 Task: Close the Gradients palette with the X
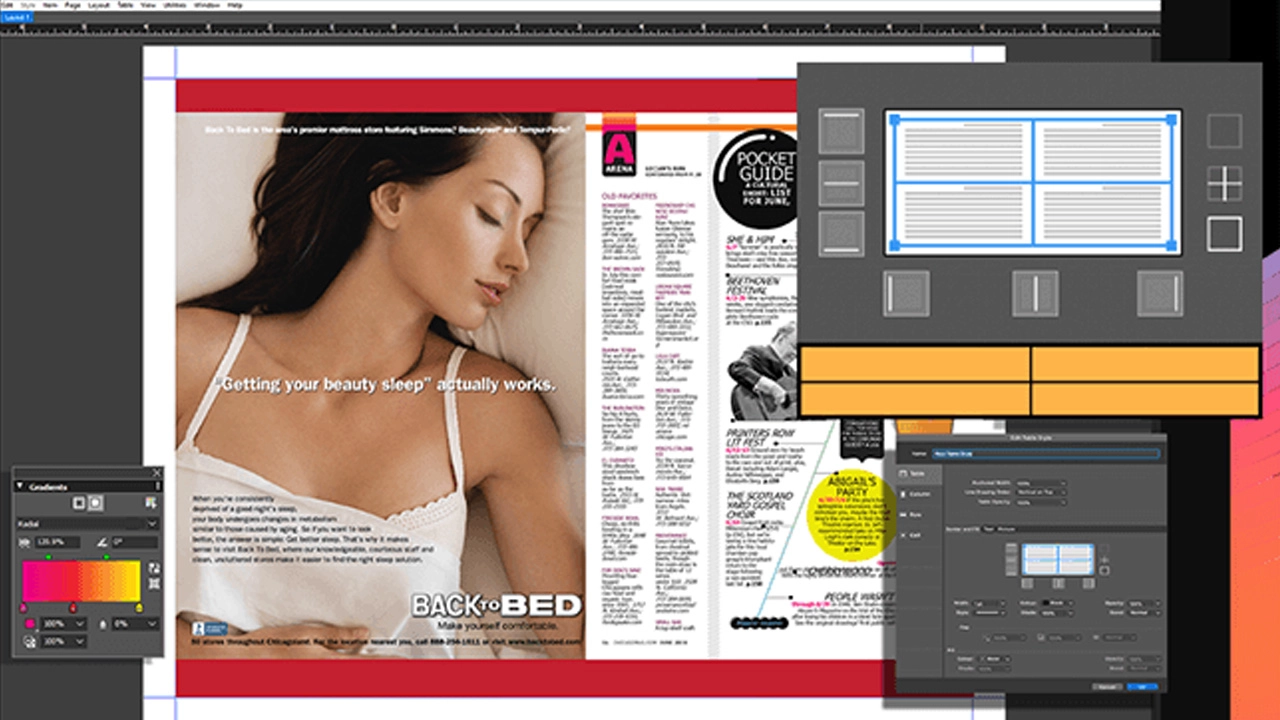(157, 472)
